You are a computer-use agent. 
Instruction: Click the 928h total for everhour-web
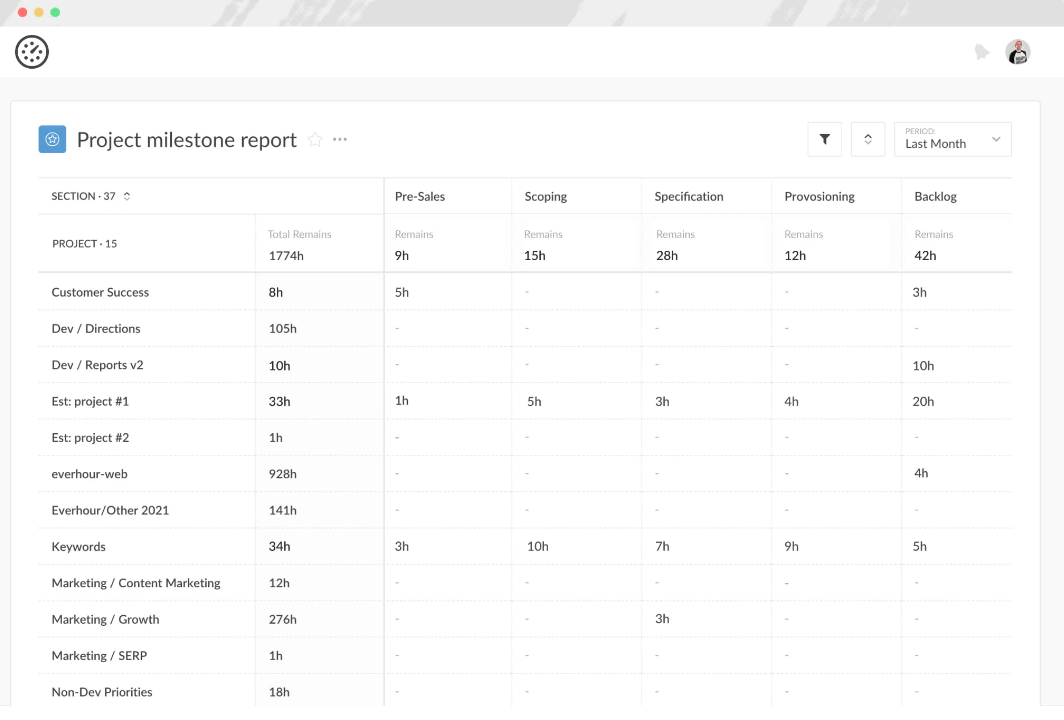[282, 474]
